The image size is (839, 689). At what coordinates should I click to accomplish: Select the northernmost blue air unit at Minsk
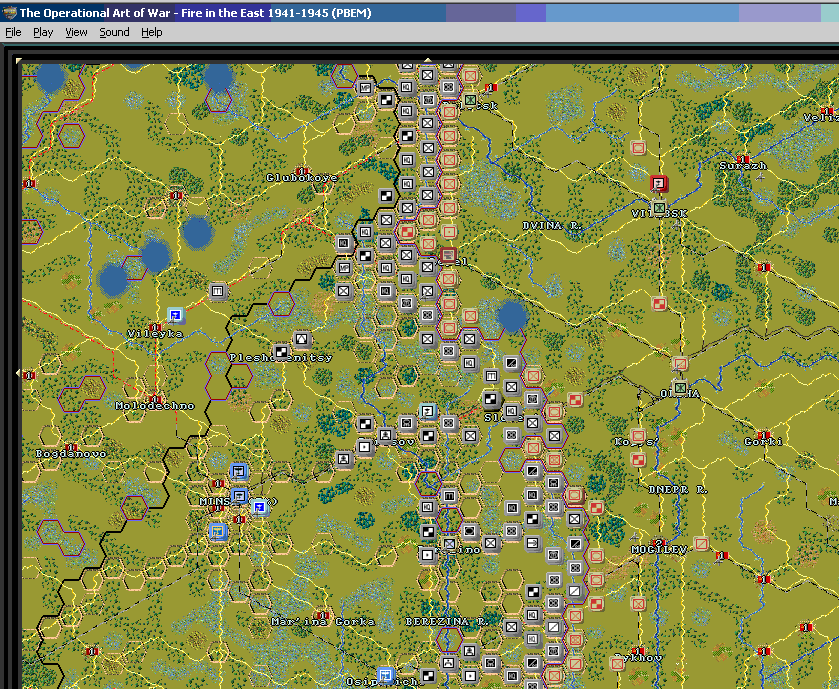(239, 471)
